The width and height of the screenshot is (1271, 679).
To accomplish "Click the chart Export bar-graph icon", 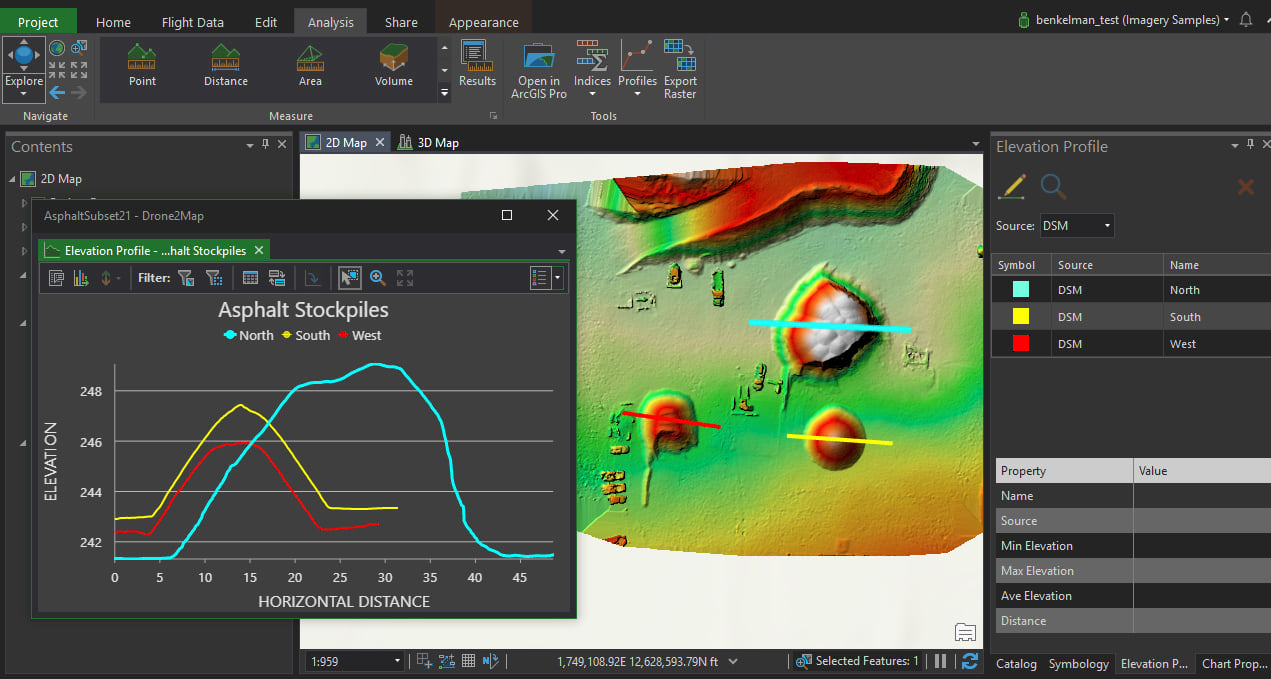I will pyautogui.click(x=81, y=278).
